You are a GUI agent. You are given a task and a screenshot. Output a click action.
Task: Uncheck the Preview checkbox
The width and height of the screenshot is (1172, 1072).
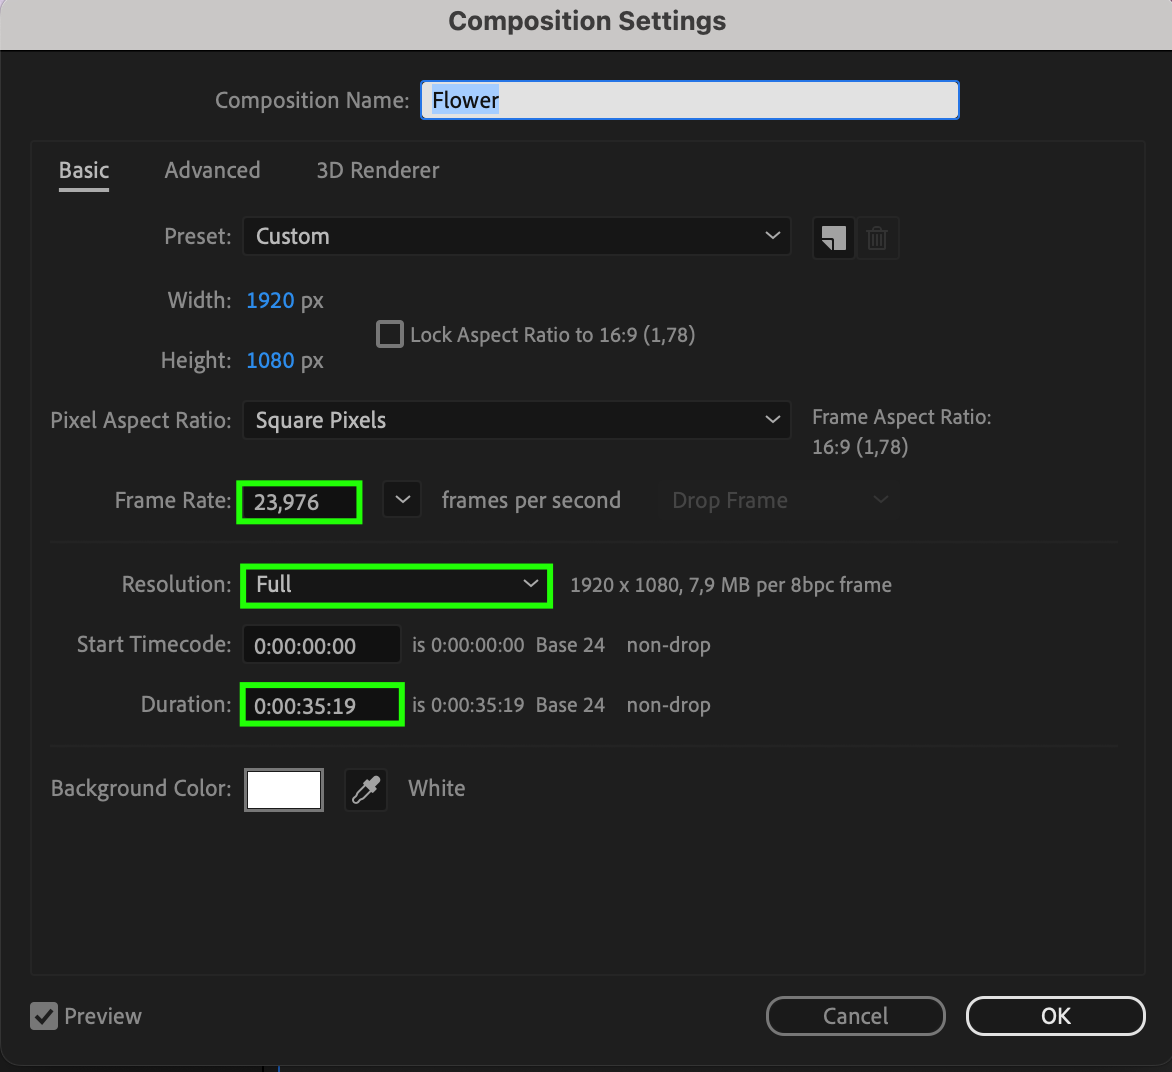[44, 1016]
